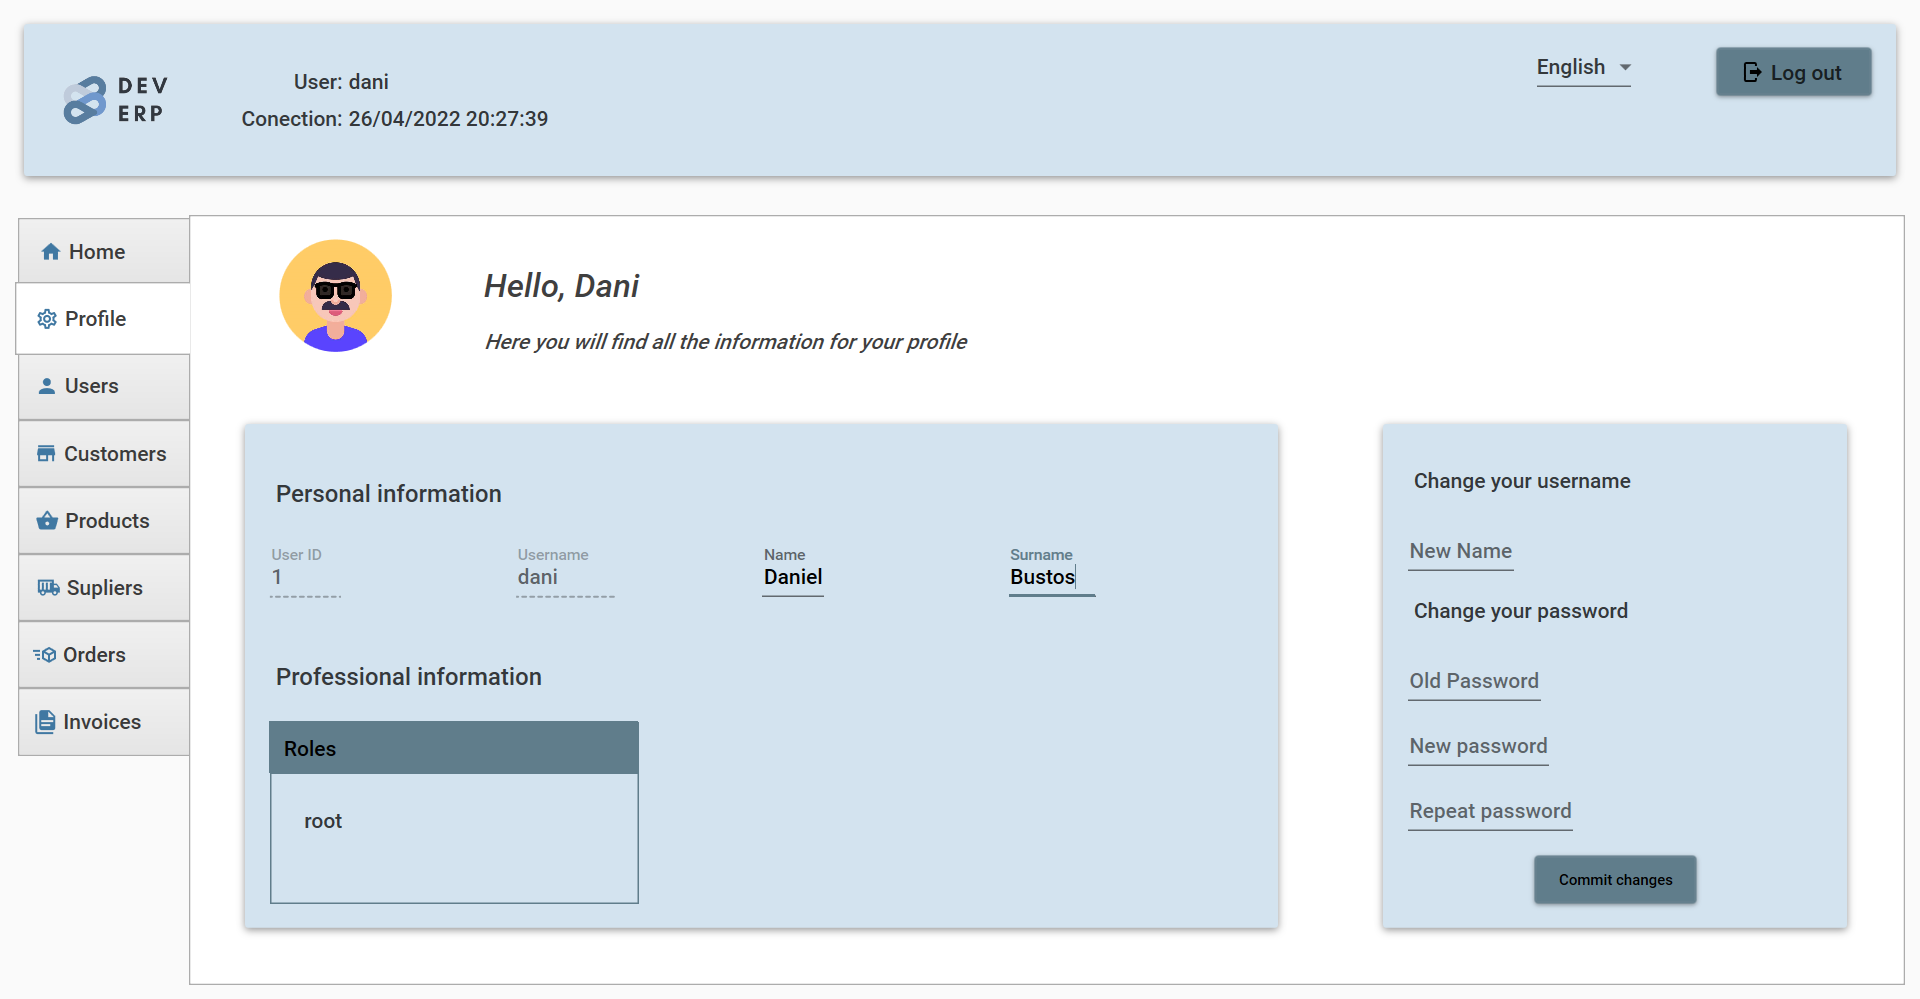The height and width of the screenshot is (999, 1920).
Task: Click the profile avatar image
Action: [x=335, y=295]
